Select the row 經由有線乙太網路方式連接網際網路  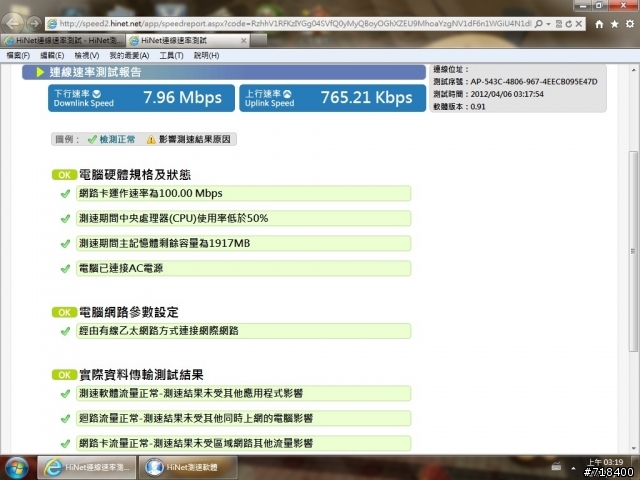click(243, 331)
